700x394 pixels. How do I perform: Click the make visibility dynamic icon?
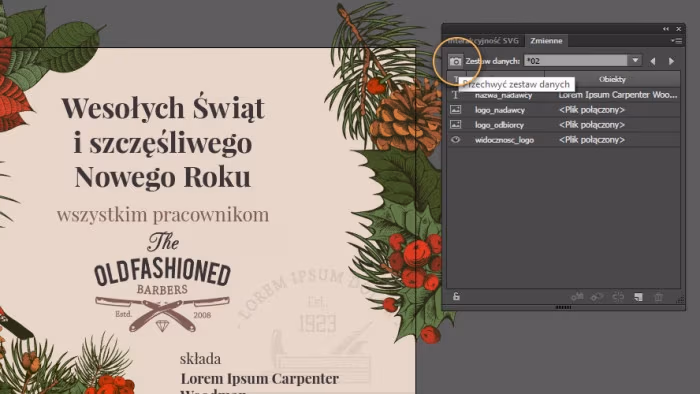597,297
